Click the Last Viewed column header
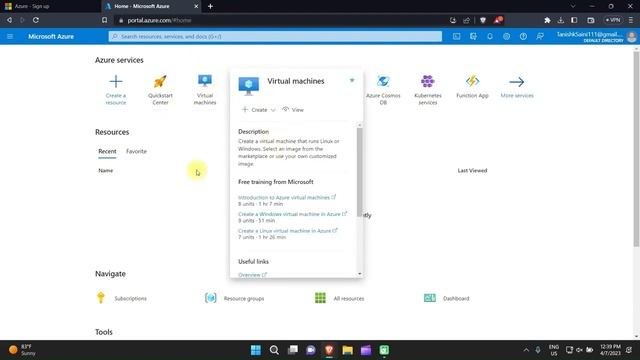This screenshot has height=360, width=640. point(472,170)
